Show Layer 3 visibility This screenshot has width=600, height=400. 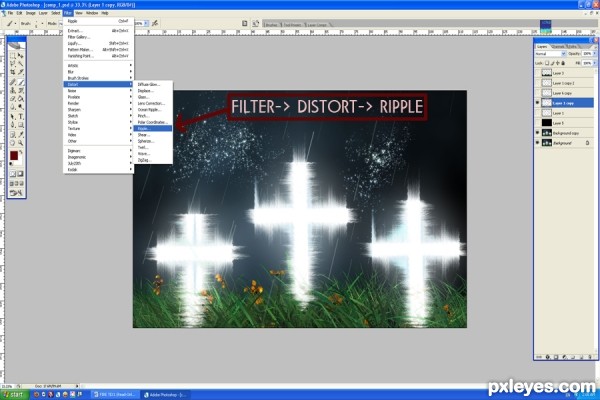537,73
